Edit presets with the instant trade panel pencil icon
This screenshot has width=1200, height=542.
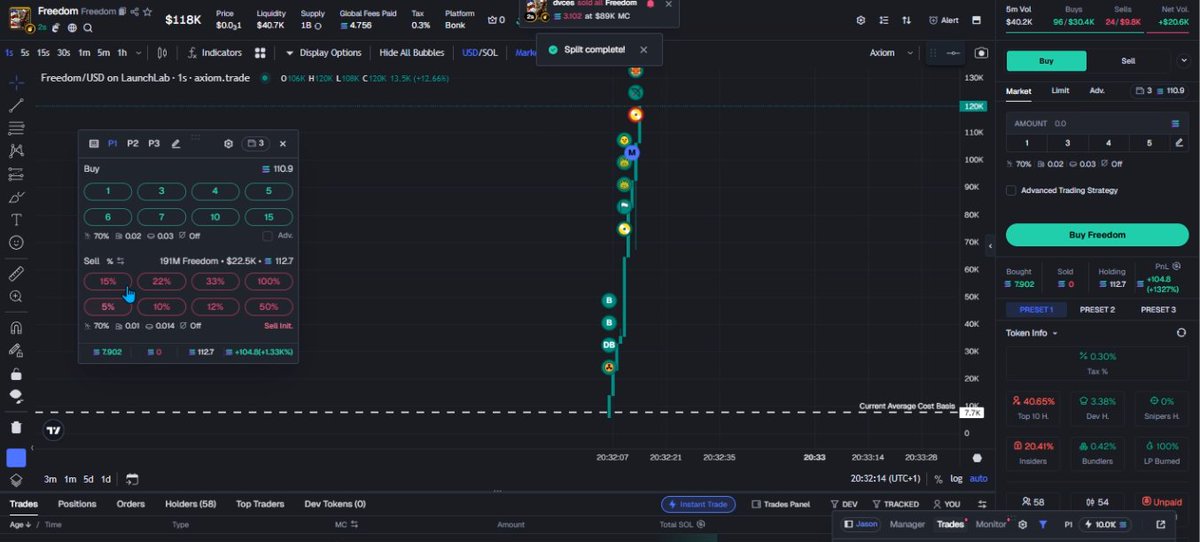[176, 144]
